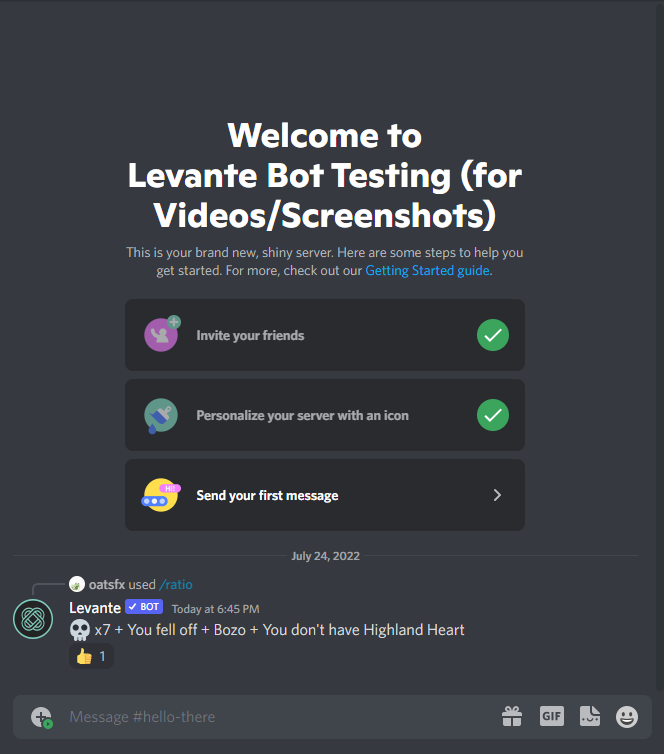
Task: Click Personalize your server with an icon
Action: point(325,415)
